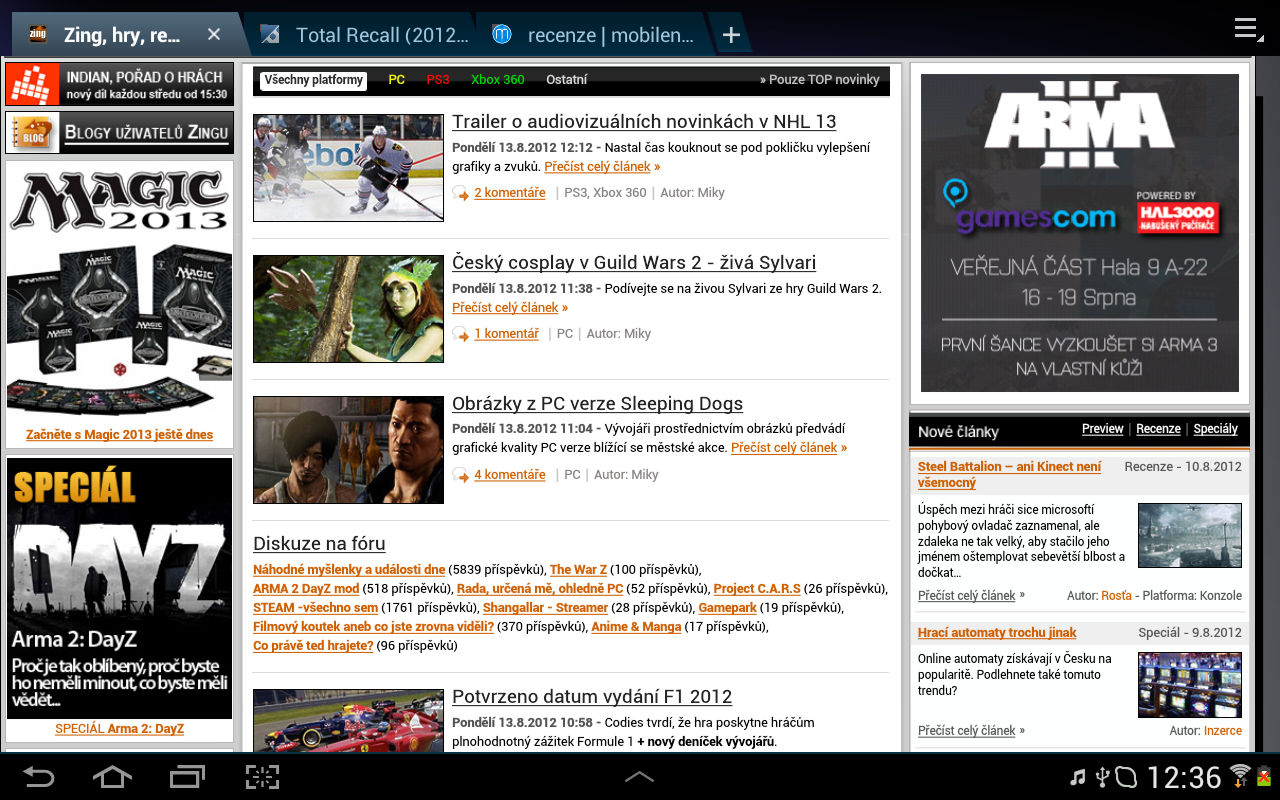Tap the screenshot capture icon in navigation bar
This screenshot has width=1280, height=800.
click(x=262, y=775)
